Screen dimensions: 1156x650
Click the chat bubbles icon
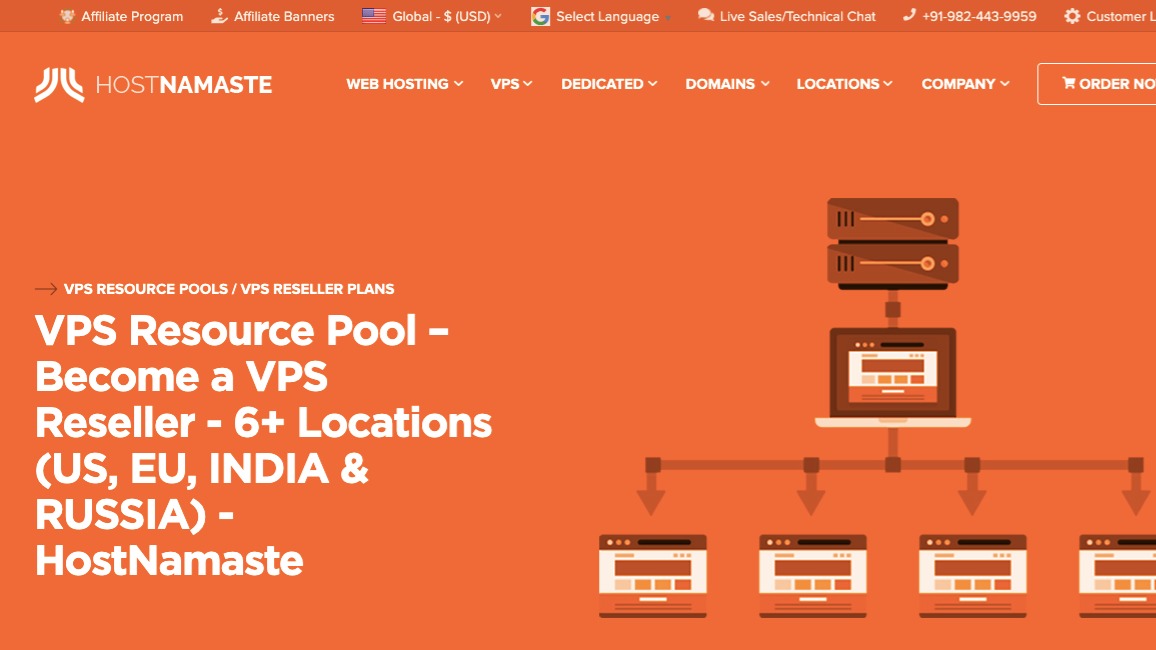706,15
